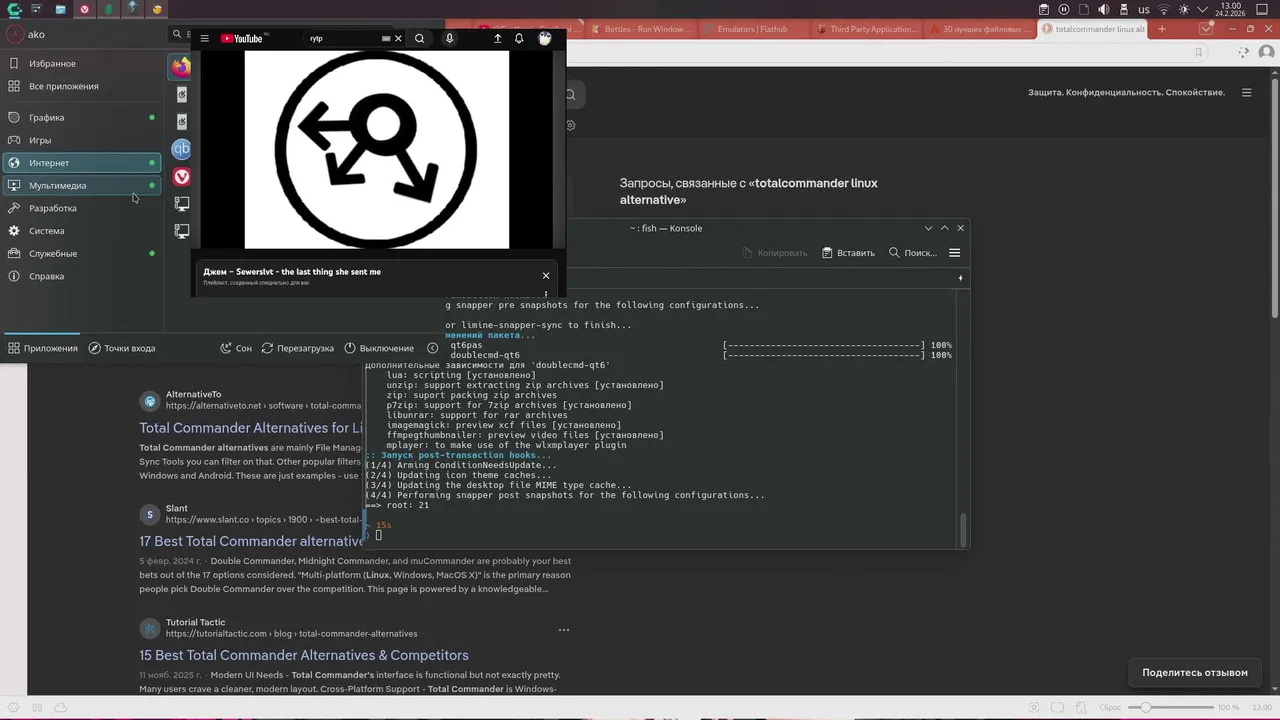Start YouTube voice search microphone
Screen dimensions: 1280x720
[x=449, y=39]
